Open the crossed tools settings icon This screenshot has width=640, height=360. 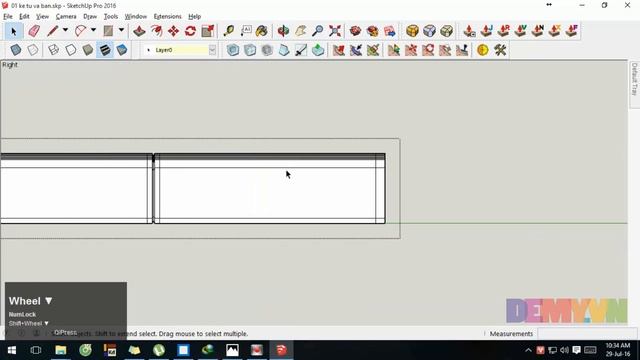pos(500,50)
